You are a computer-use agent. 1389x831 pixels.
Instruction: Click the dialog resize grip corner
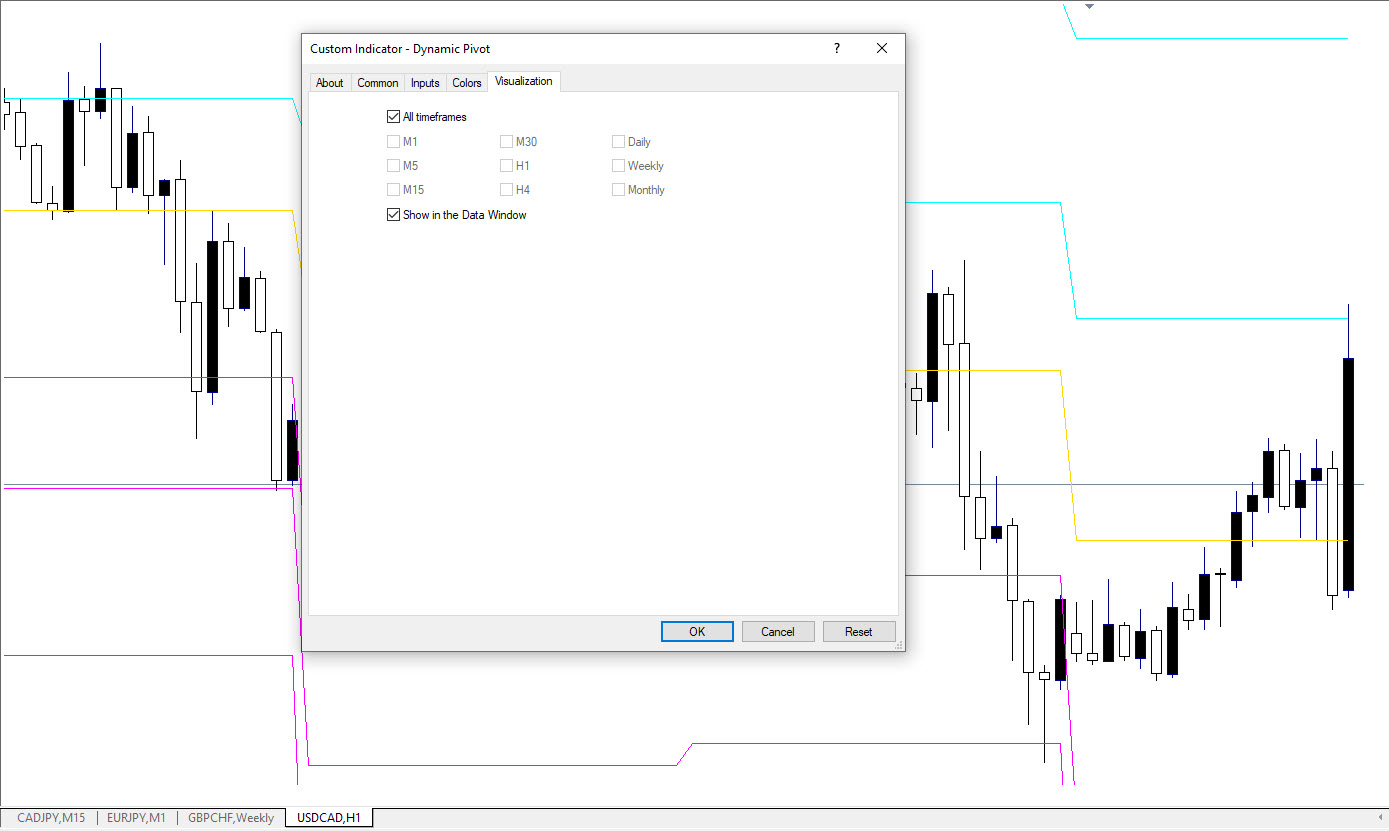point(897,645)
